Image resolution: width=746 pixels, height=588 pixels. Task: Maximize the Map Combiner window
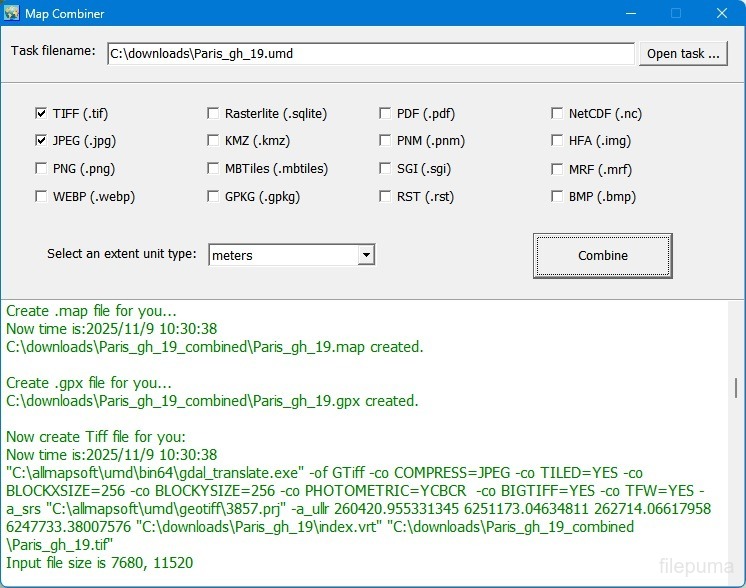[675, 14]
